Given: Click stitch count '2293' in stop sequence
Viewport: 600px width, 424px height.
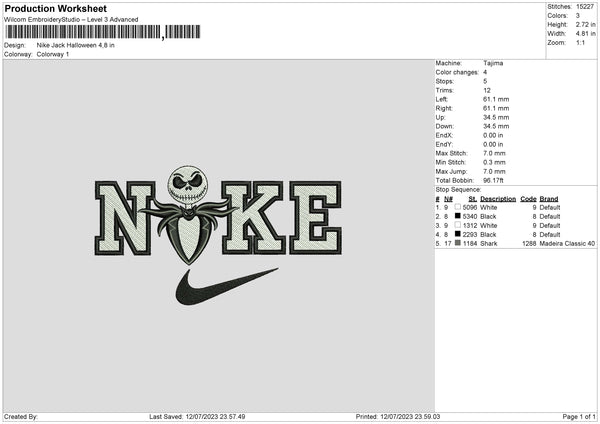Looking at the screenshot, I should pos(470,234).
